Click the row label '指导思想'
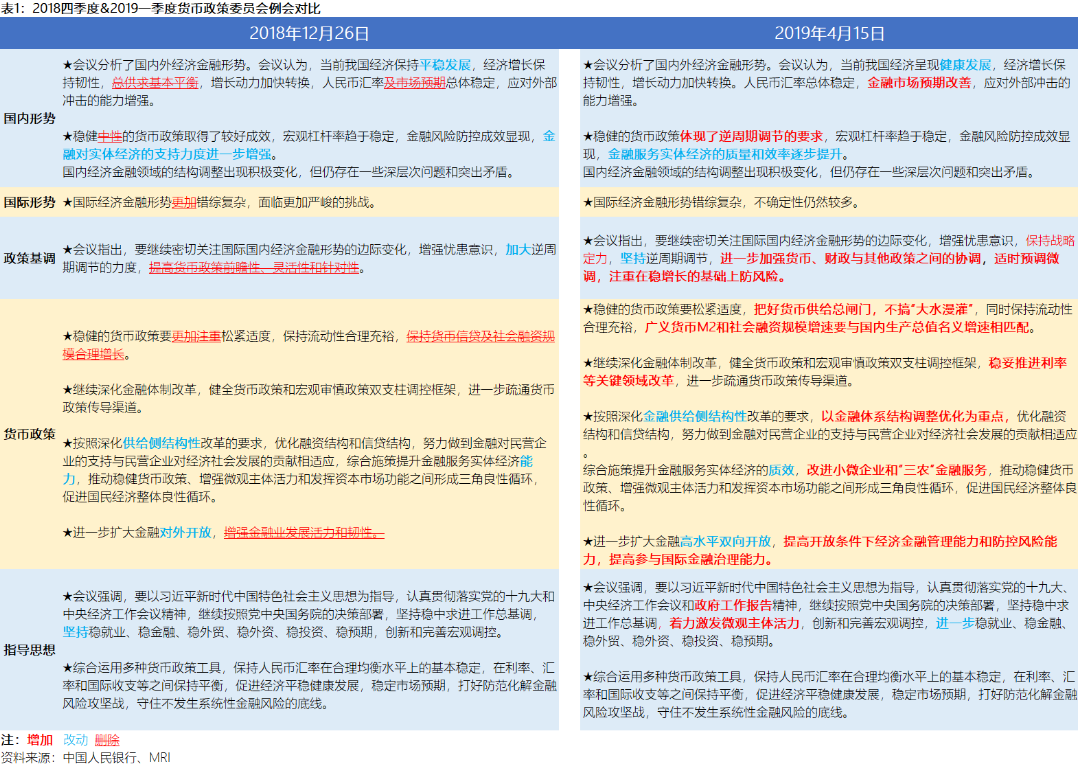 (x=30, y=650)
